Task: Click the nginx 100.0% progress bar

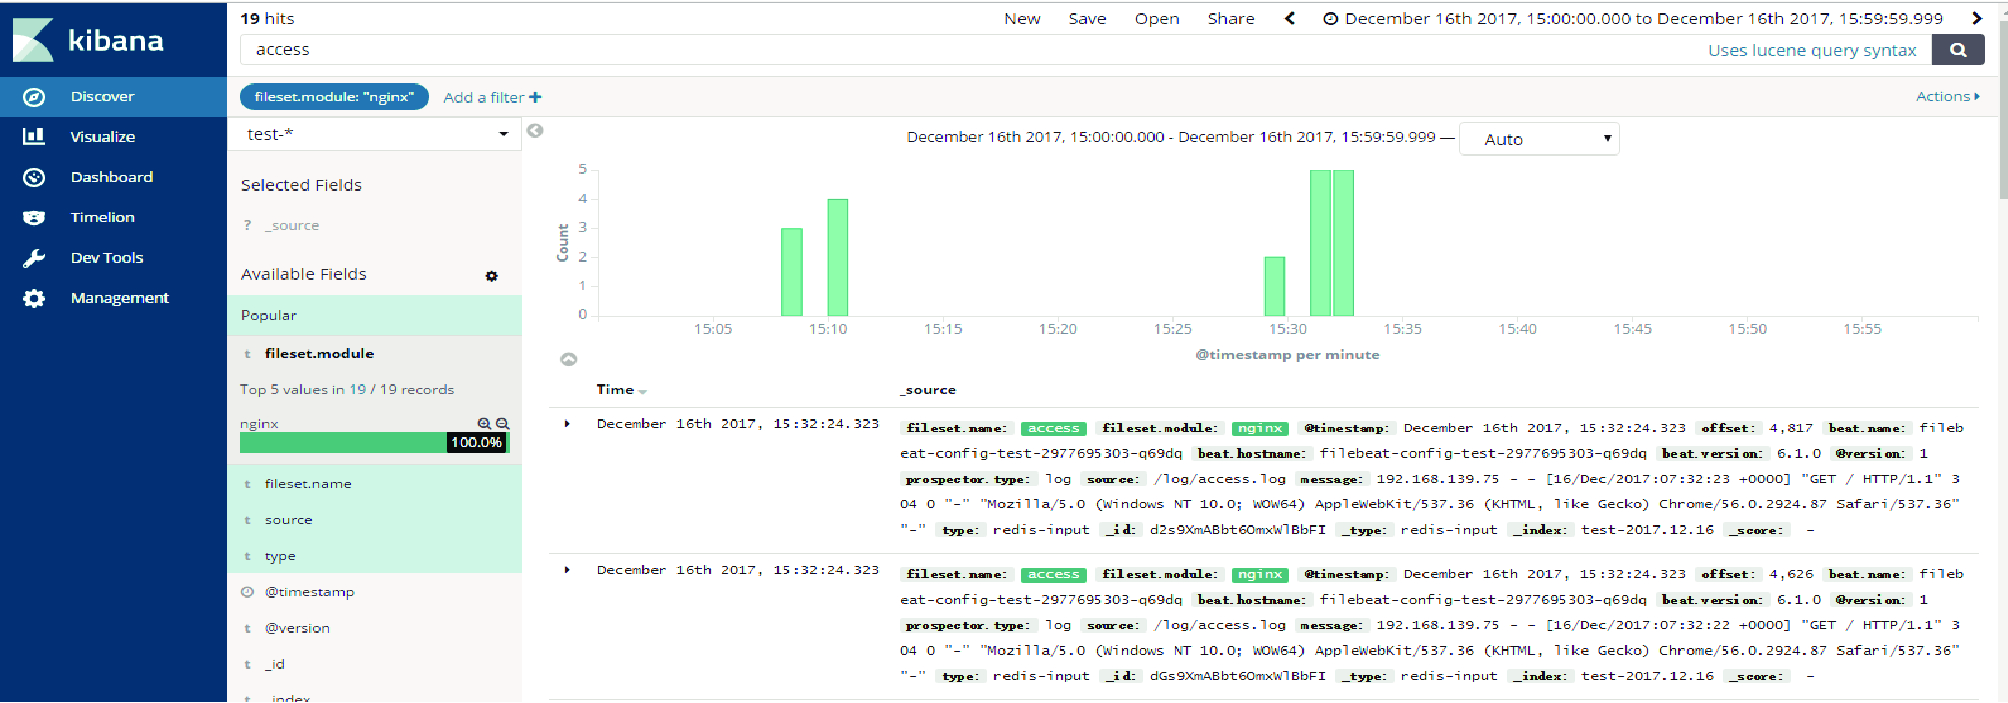Action: pyautogui.click(x=374, y=442)
